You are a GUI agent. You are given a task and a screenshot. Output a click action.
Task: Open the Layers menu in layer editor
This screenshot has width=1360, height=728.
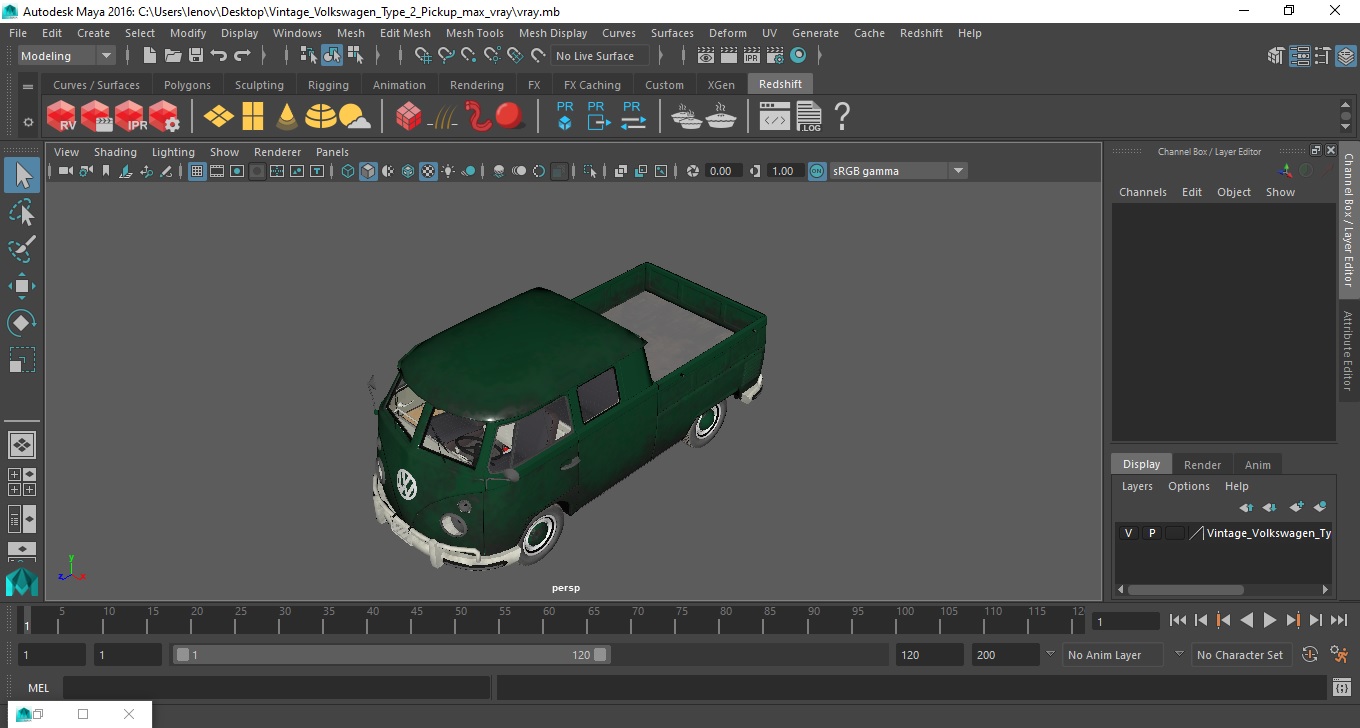(x=1137, y=486)
